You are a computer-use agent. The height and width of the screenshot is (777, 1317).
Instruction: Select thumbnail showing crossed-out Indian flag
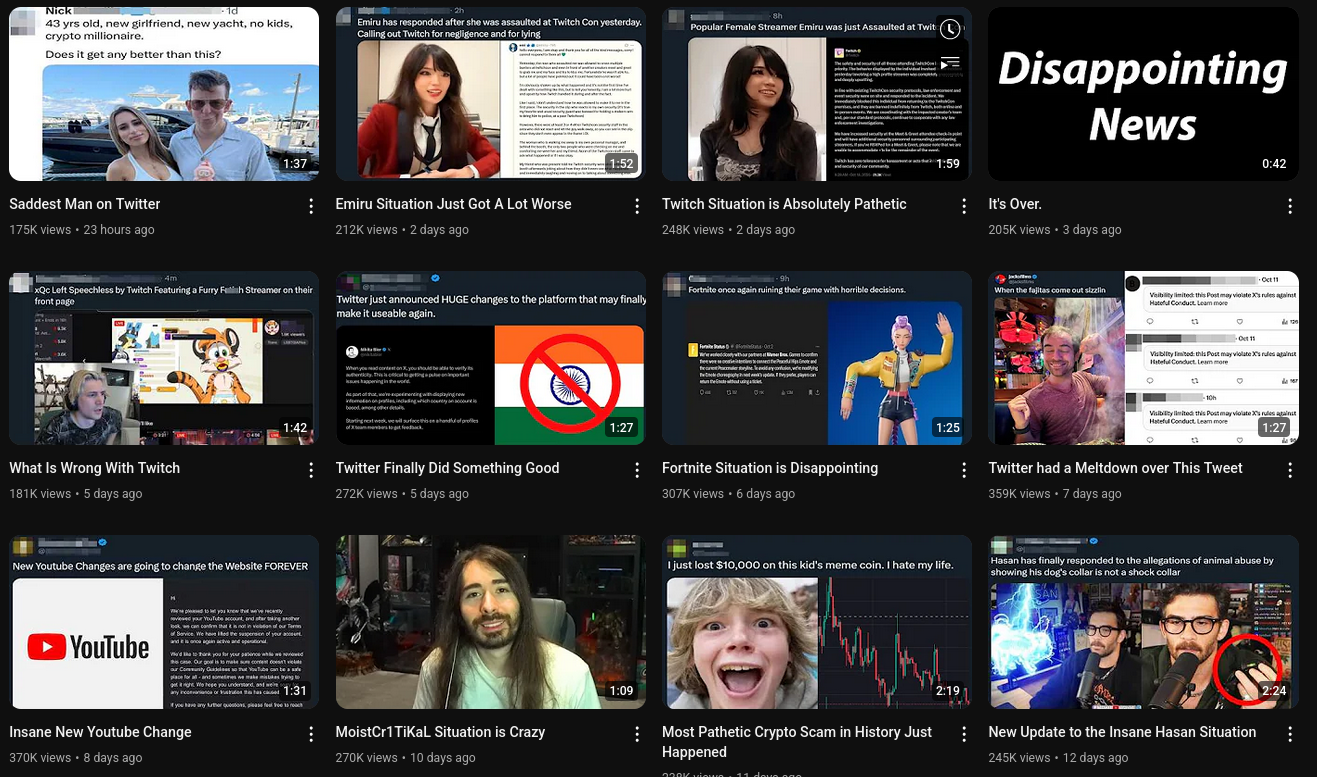(491, 358)
